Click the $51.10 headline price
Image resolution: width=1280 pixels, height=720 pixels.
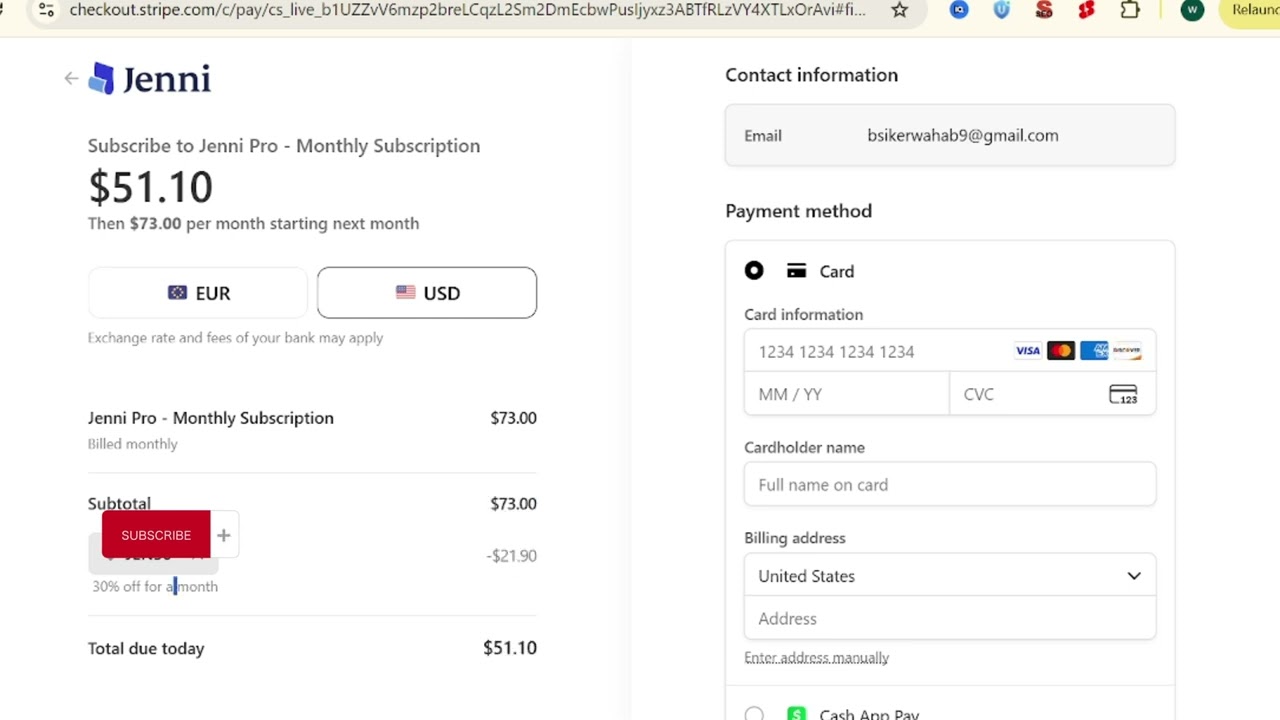(150, 187)
